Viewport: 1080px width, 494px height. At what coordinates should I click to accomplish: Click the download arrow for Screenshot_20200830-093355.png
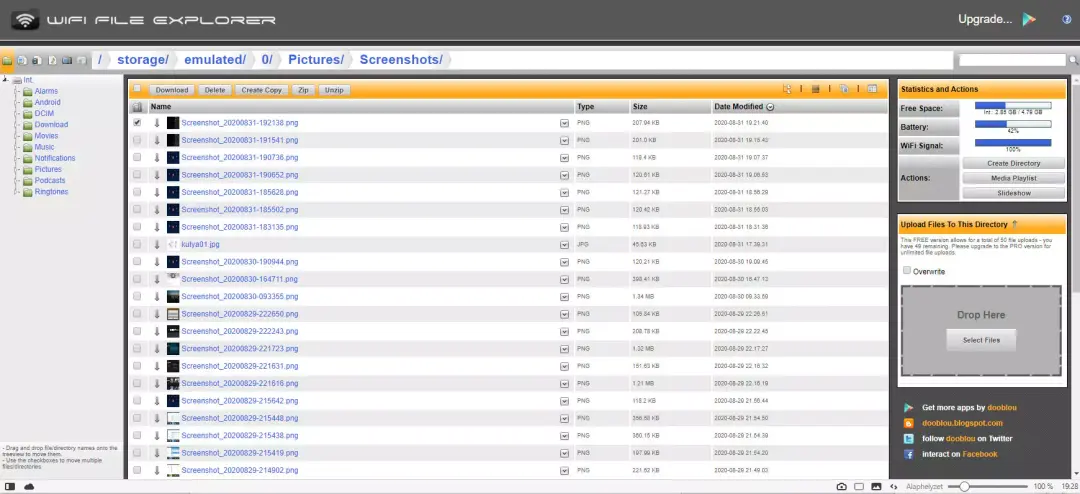pos(157,296)
